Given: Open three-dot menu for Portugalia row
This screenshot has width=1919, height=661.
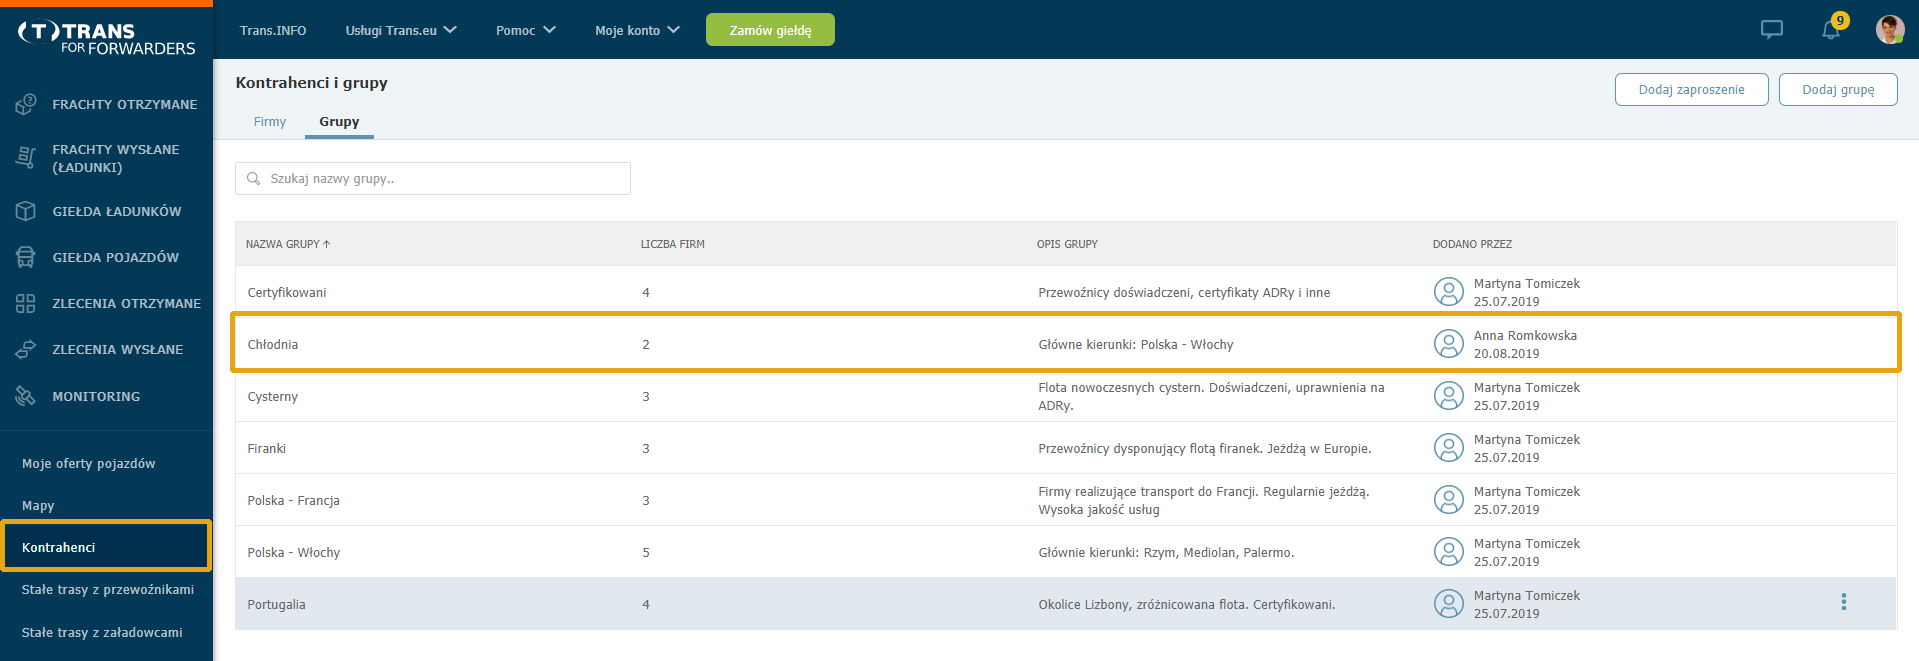Looking at the screenshot, I should tap(1844, 602).
